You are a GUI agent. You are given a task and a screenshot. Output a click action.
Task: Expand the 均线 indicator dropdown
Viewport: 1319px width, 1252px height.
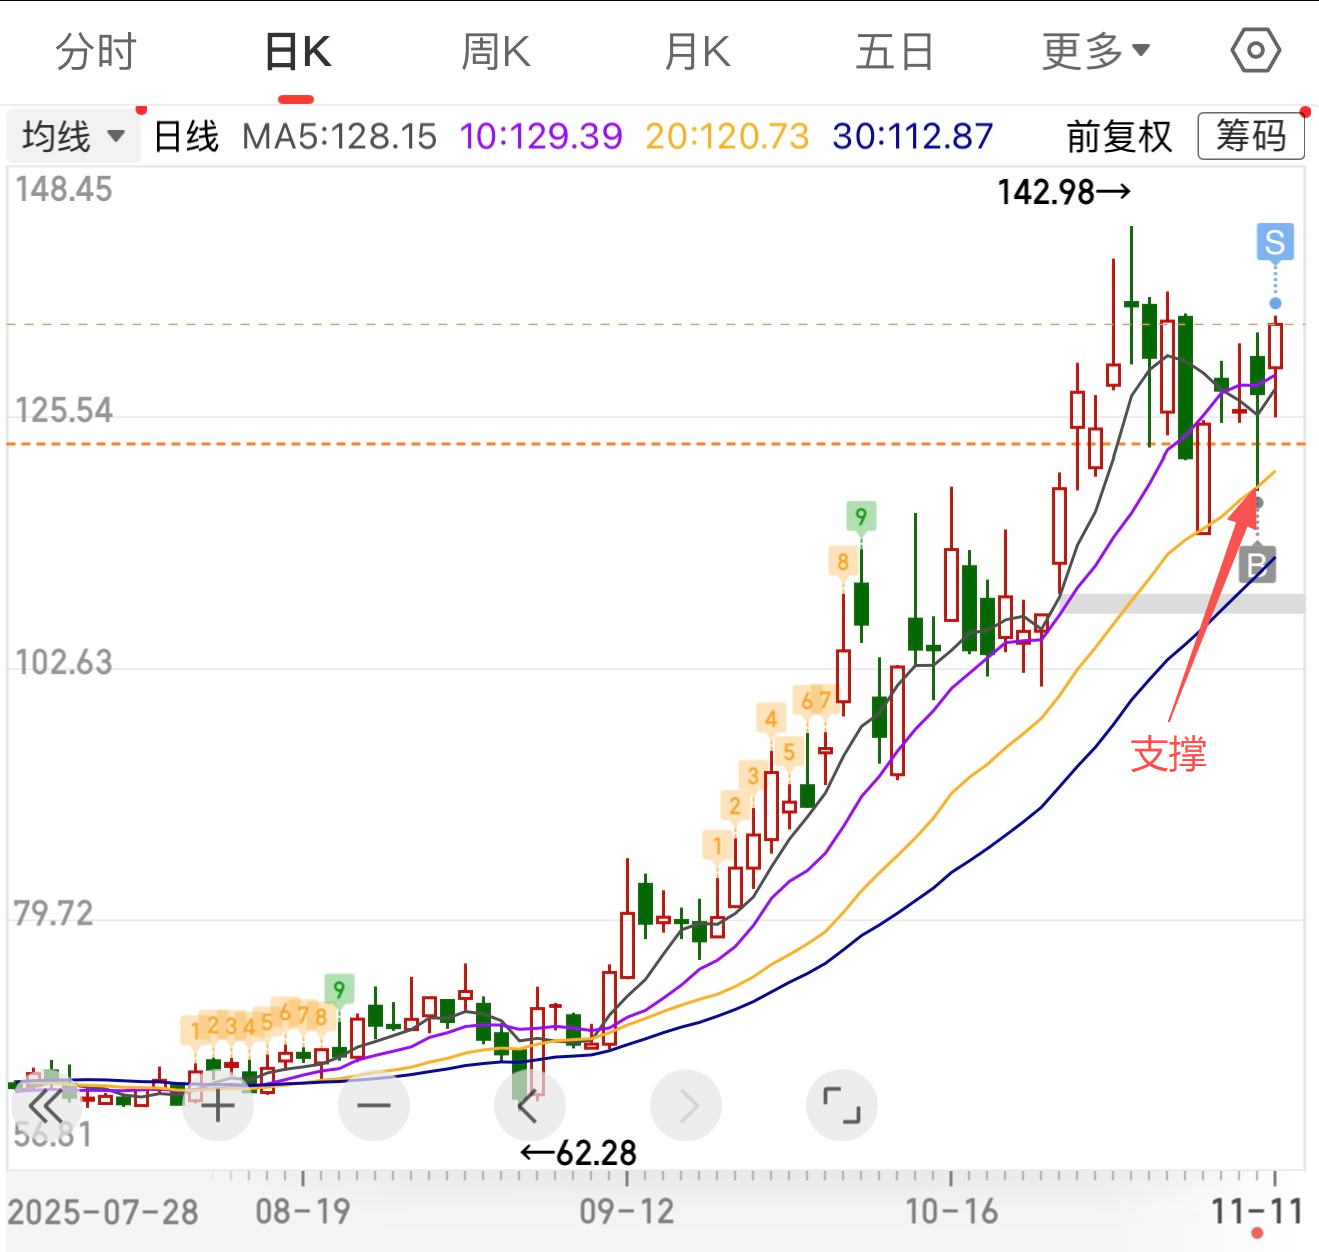coord(73,136)
